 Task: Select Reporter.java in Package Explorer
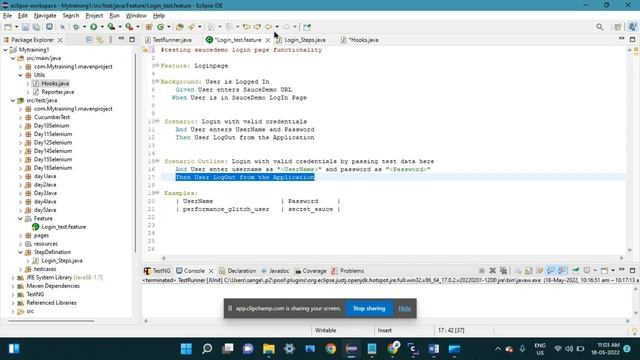pyautogui.click(x=53, y=92)
